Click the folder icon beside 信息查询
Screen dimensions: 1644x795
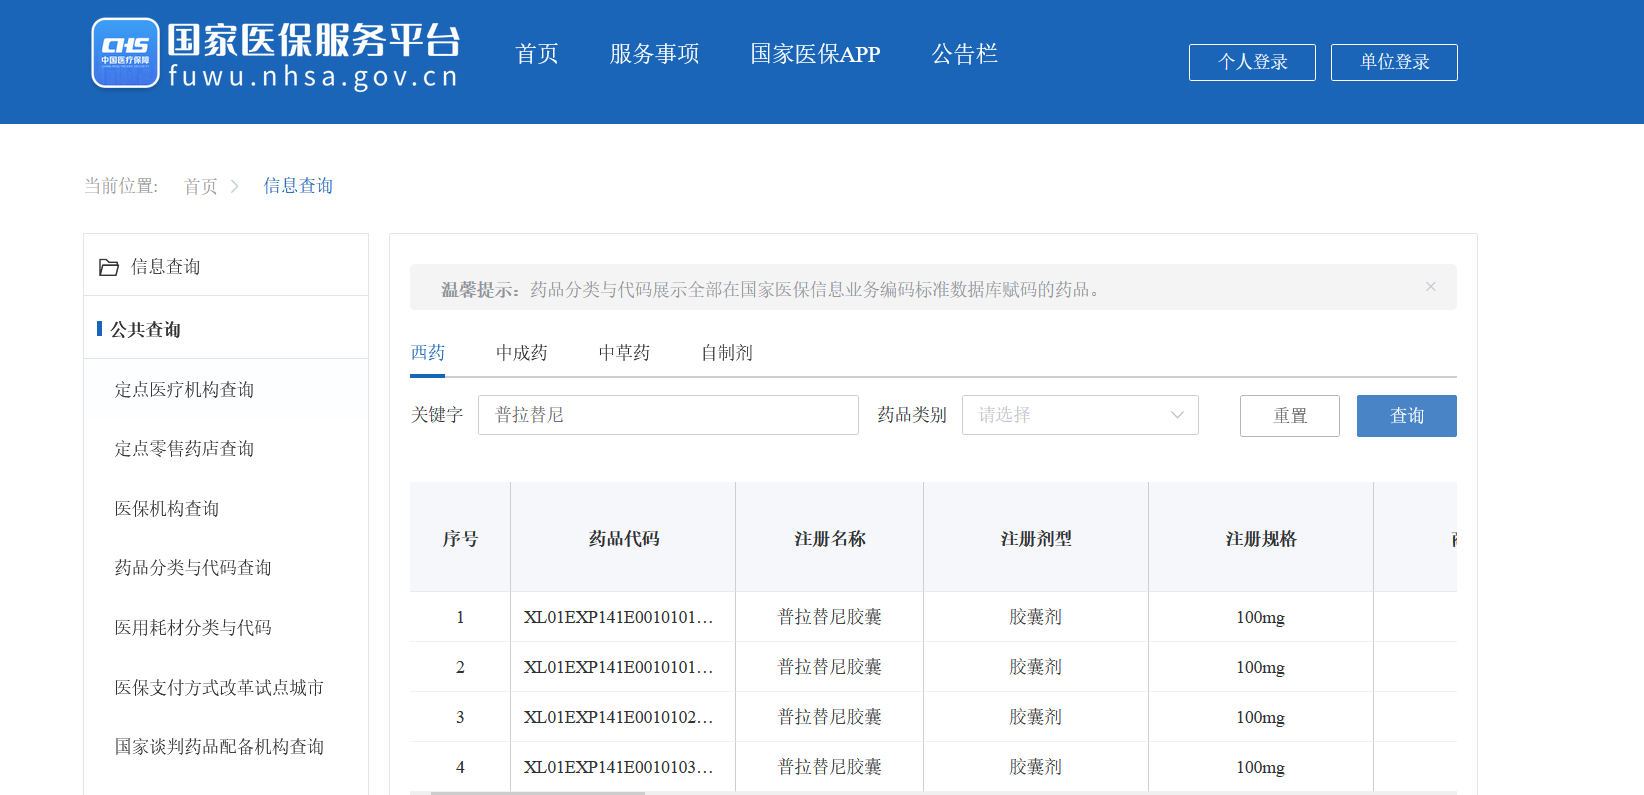tap(109, 267)
